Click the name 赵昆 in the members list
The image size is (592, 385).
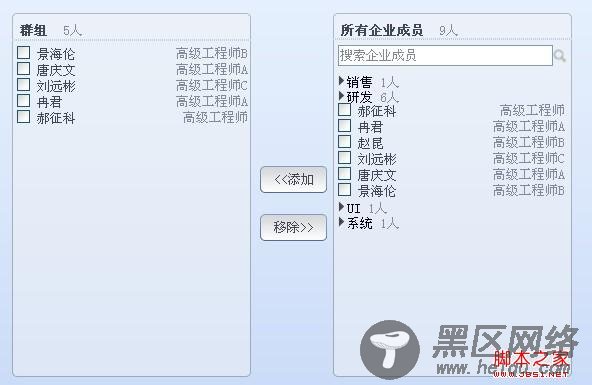[x=370, y=143]
